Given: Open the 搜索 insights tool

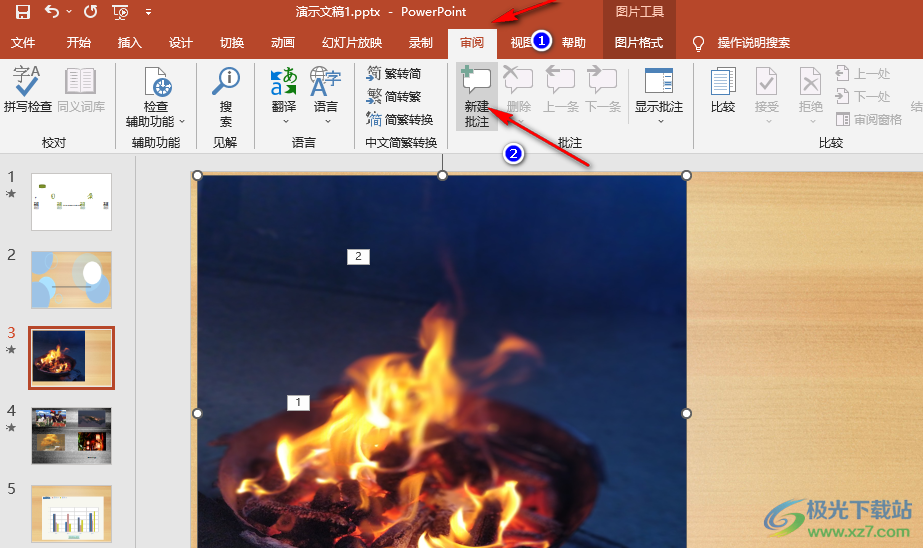Looking at the screenshot, I should pos(226,97).
